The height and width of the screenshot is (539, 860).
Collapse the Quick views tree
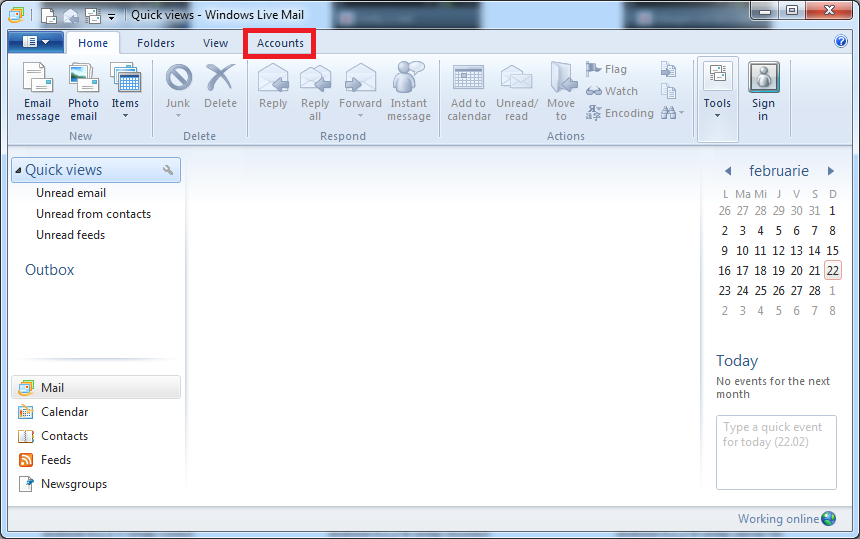(18, 171)
